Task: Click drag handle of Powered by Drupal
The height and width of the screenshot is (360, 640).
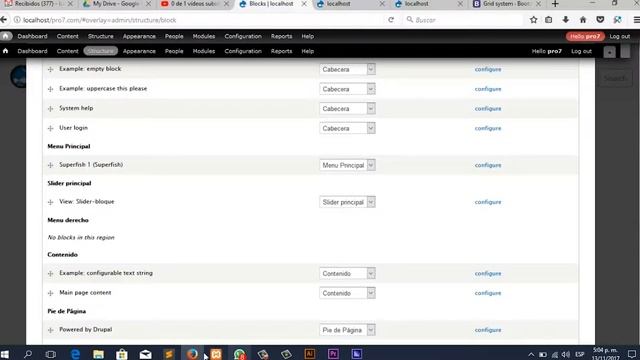Action: pos(51,330)
